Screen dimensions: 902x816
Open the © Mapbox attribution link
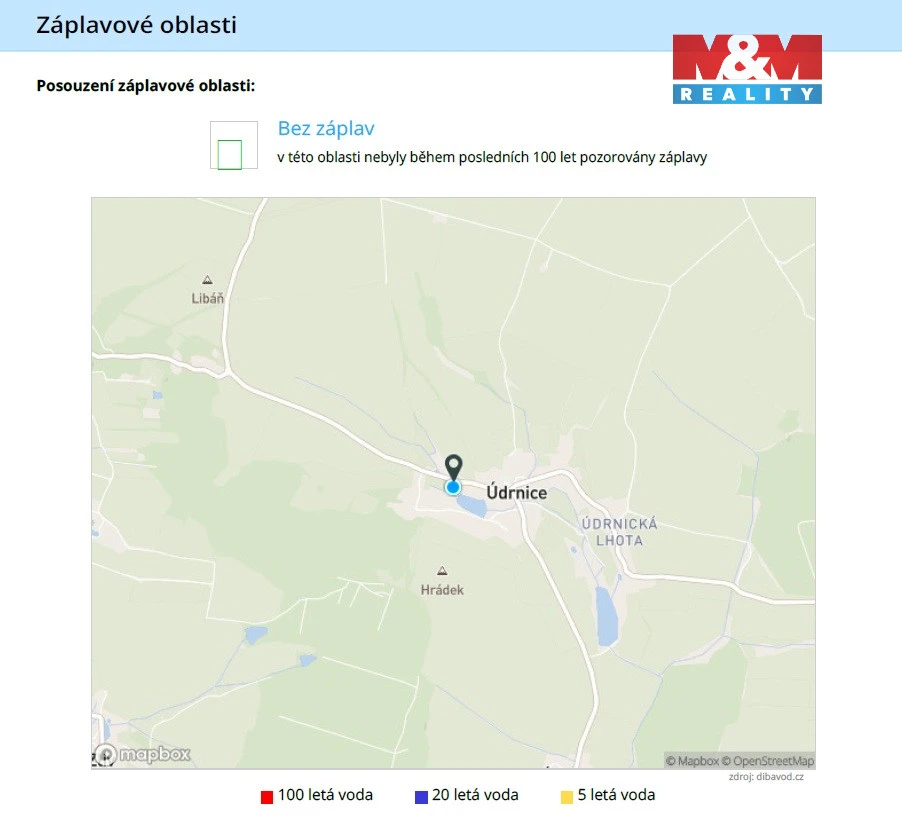(x=692, y=761)
